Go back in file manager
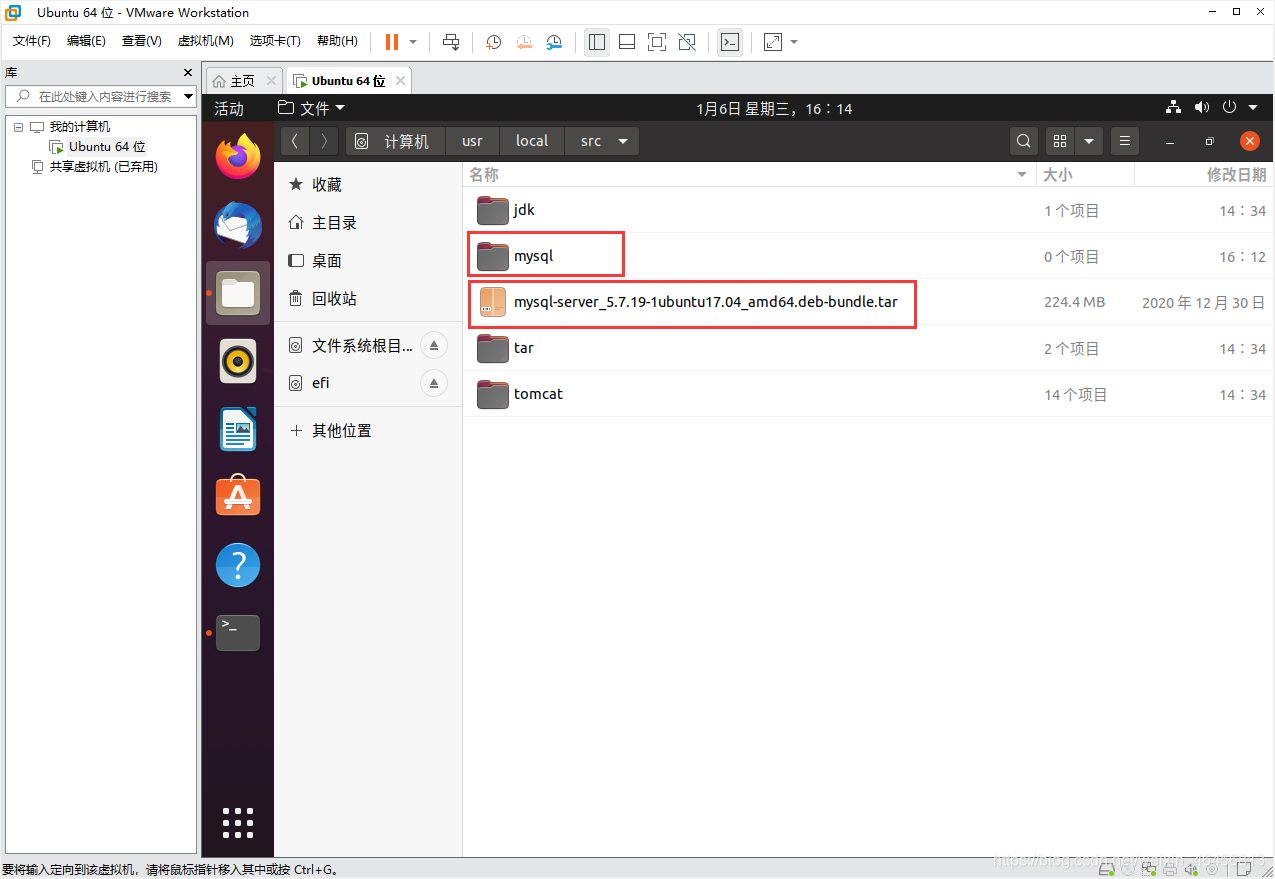 pyautogui.click(x=295, y=141)
